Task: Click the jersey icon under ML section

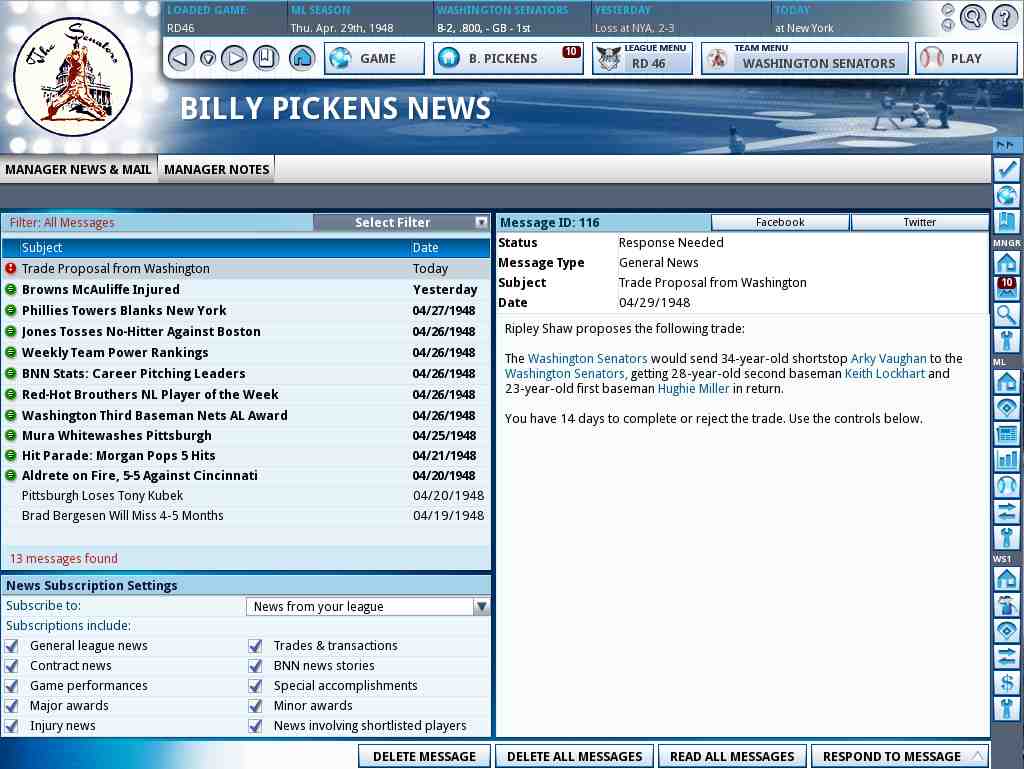Action: (x=1006, y=539)
